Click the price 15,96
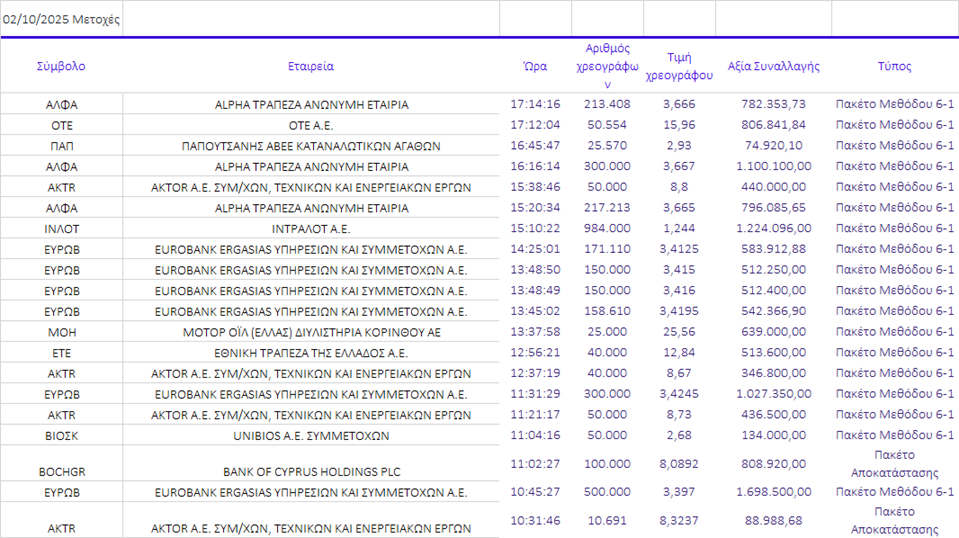The height and width of the screenshot is (538, 959). (679, 125)
